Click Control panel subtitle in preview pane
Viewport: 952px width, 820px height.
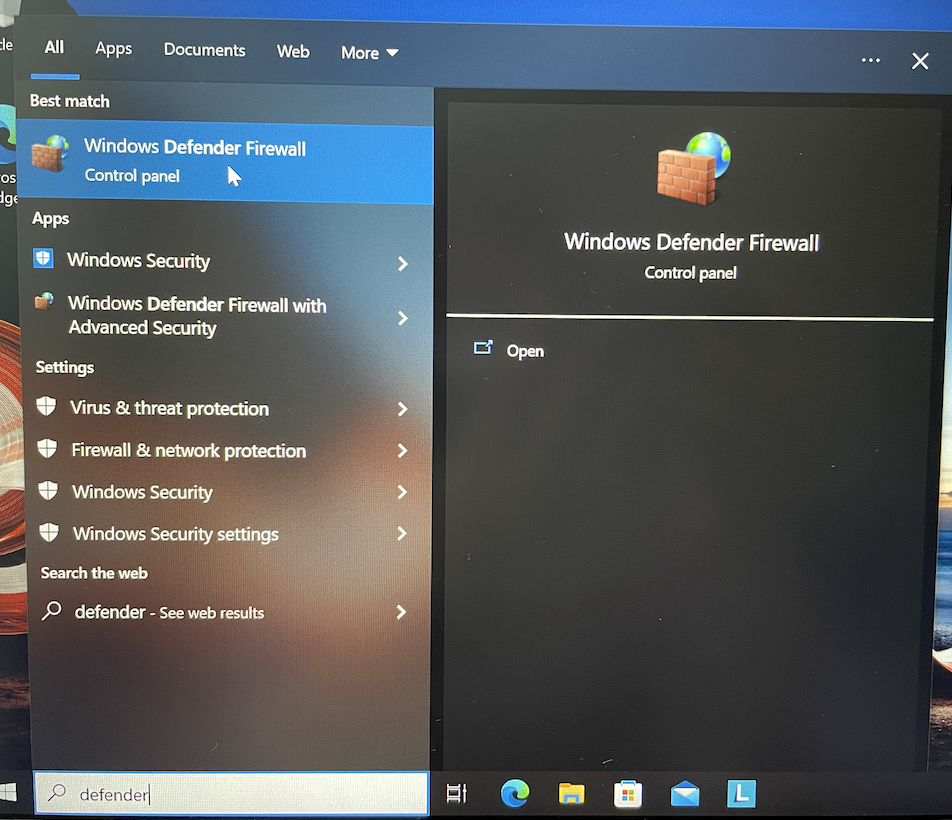[x=690, y=273]
